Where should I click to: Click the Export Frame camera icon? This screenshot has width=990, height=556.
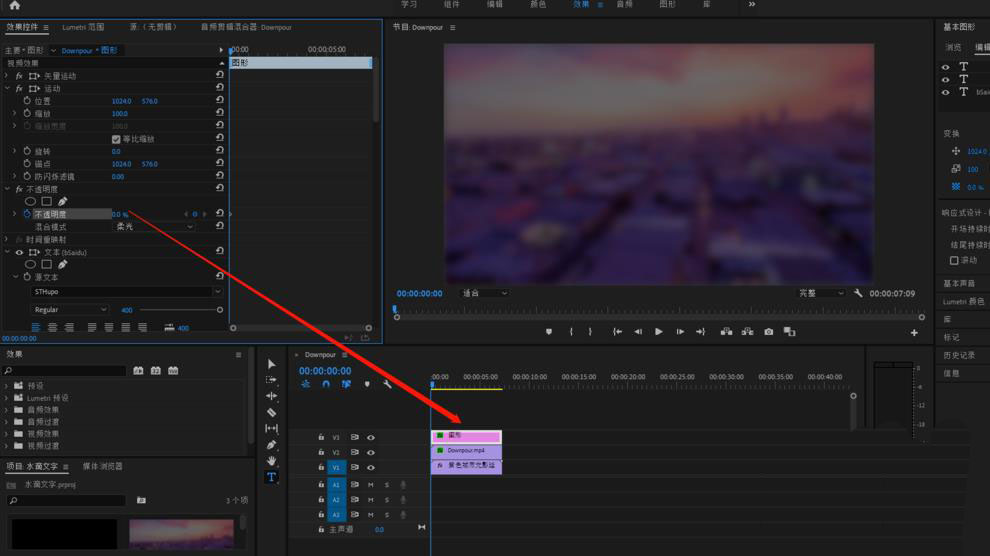[x=768, y=332]
